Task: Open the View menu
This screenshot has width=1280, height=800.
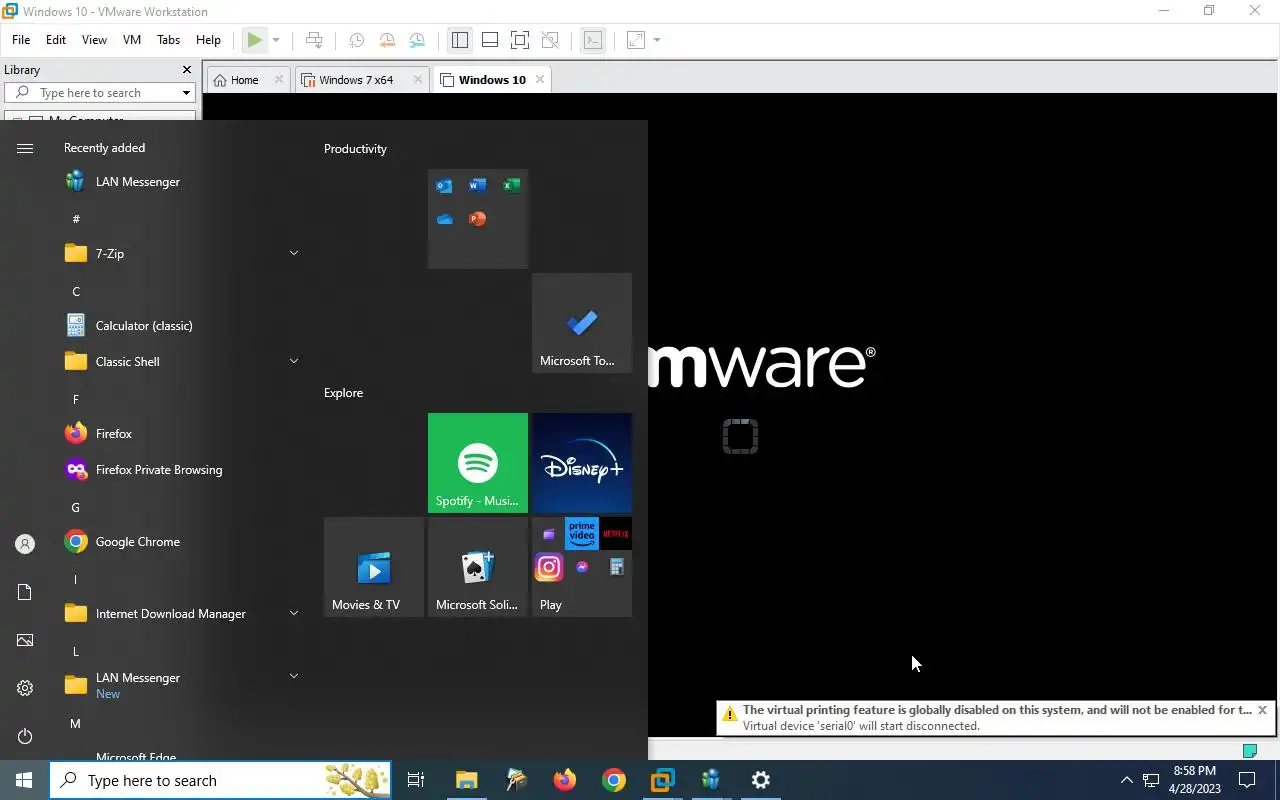Action: pyautogui.click(x=94, y=40)
